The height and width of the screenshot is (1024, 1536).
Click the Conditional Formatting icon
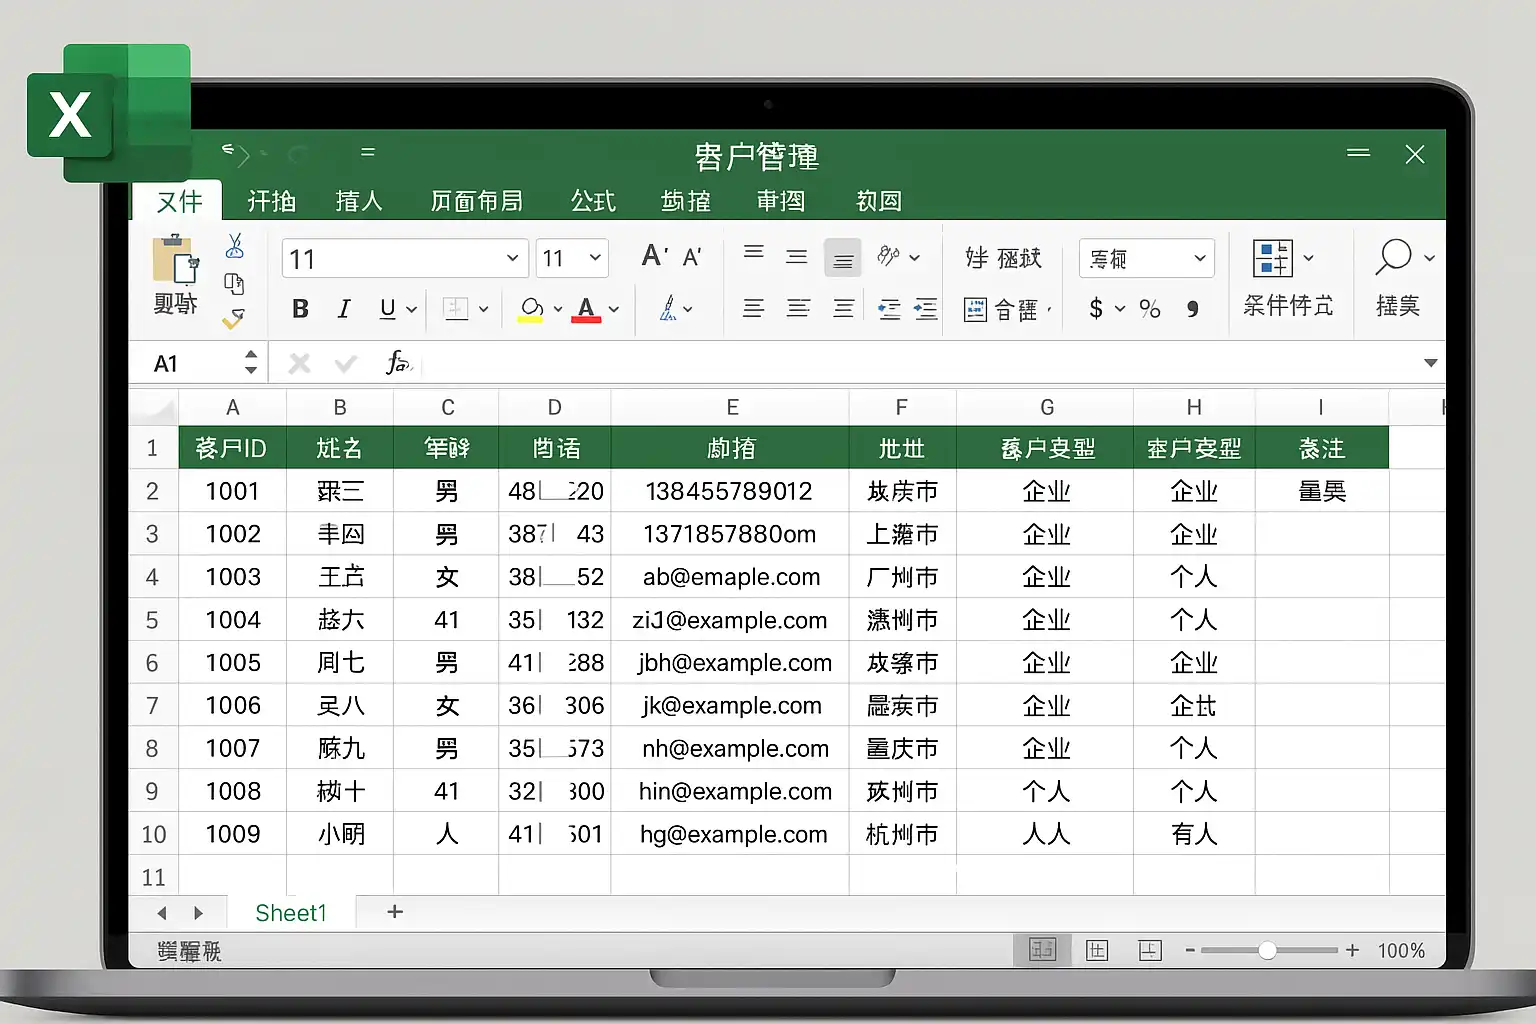pos(1273,258)
